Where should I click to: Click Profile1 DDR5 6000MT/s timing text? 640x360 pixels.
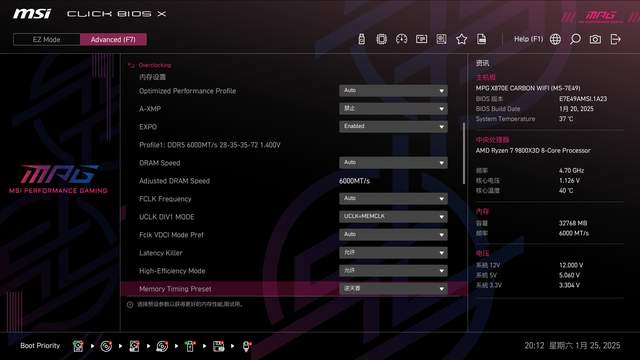210,145
